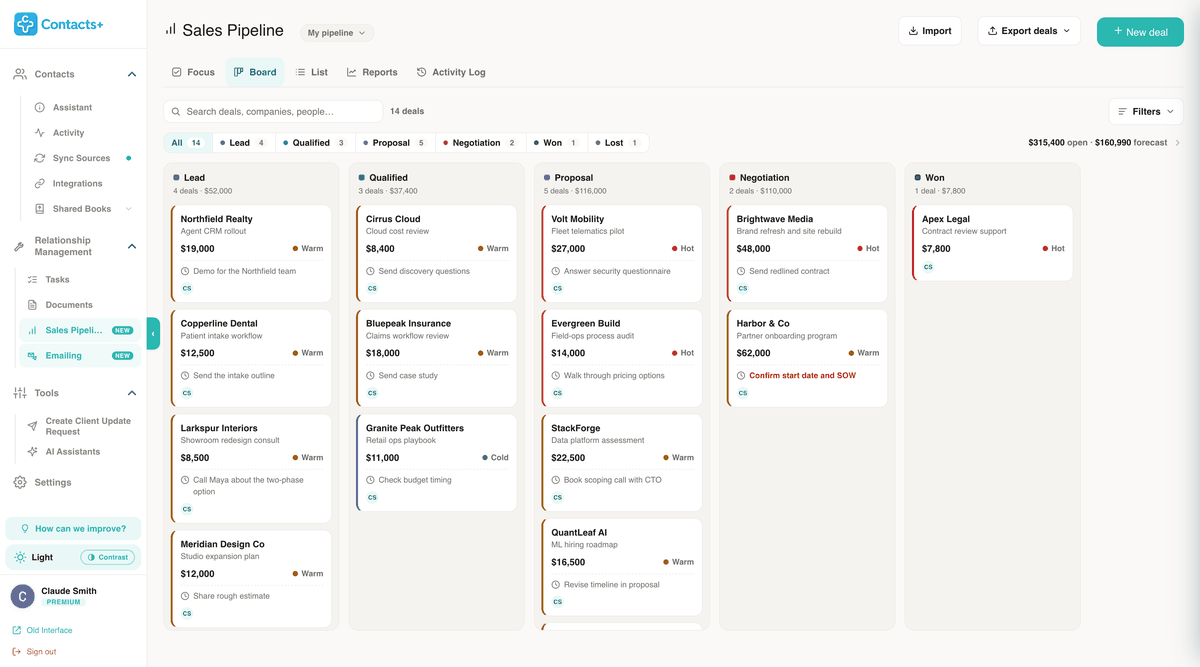Click Cold priority indicator on Granite Peak
Screen dimensions: 1200x667
point(495,458)
